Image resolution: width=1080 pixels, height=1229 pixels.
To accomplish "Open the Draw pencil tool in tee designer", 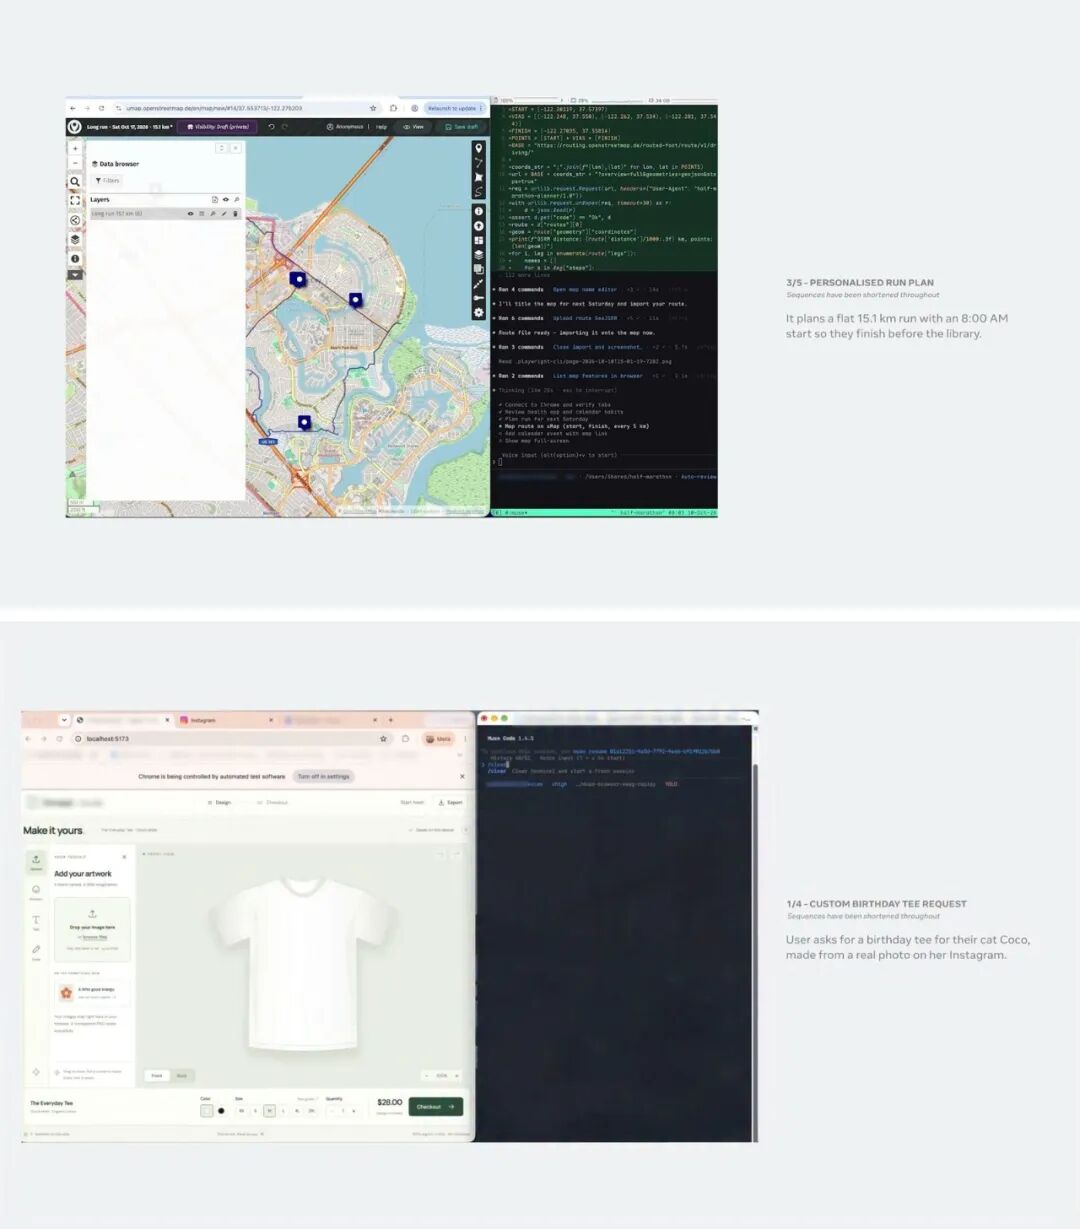I will (36, 951).
